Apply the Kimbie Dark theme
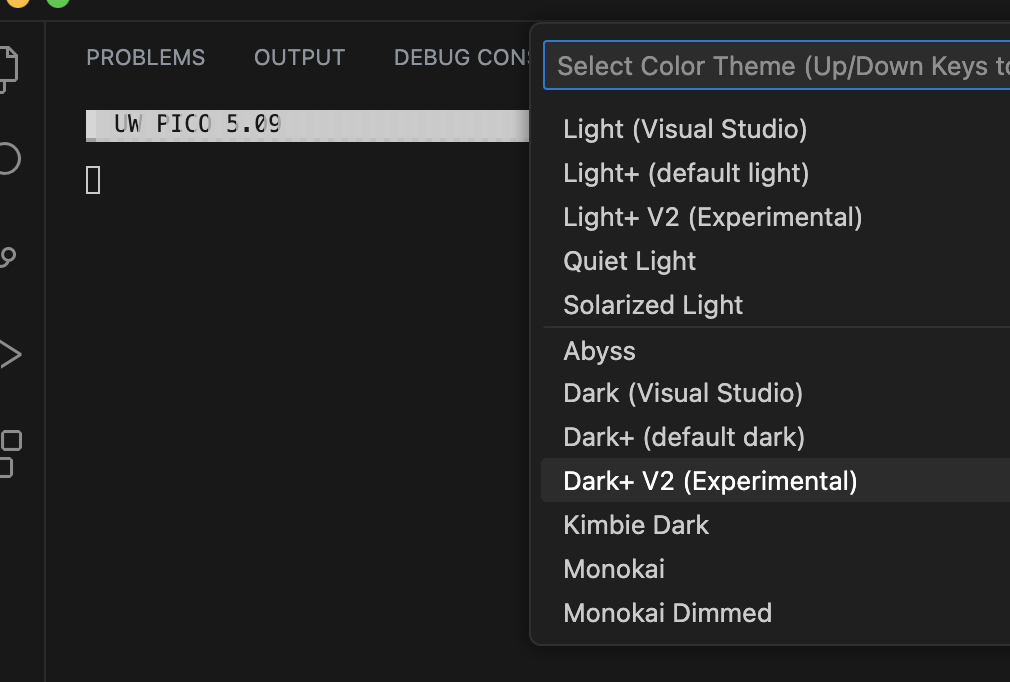Viewport: 1010px width, 682px height. pyautogui.click(x=636, y=524)
